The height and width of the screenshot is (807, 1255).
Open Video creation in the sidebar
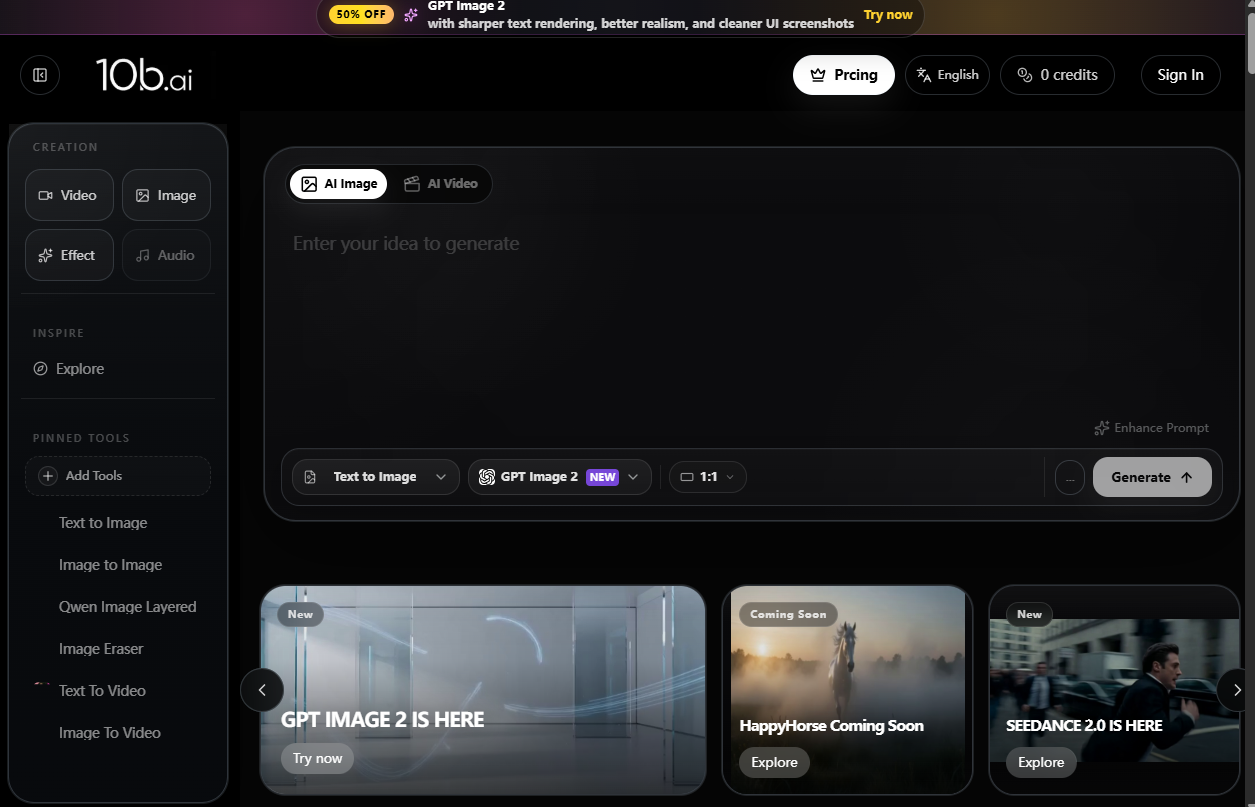point(69,195)
